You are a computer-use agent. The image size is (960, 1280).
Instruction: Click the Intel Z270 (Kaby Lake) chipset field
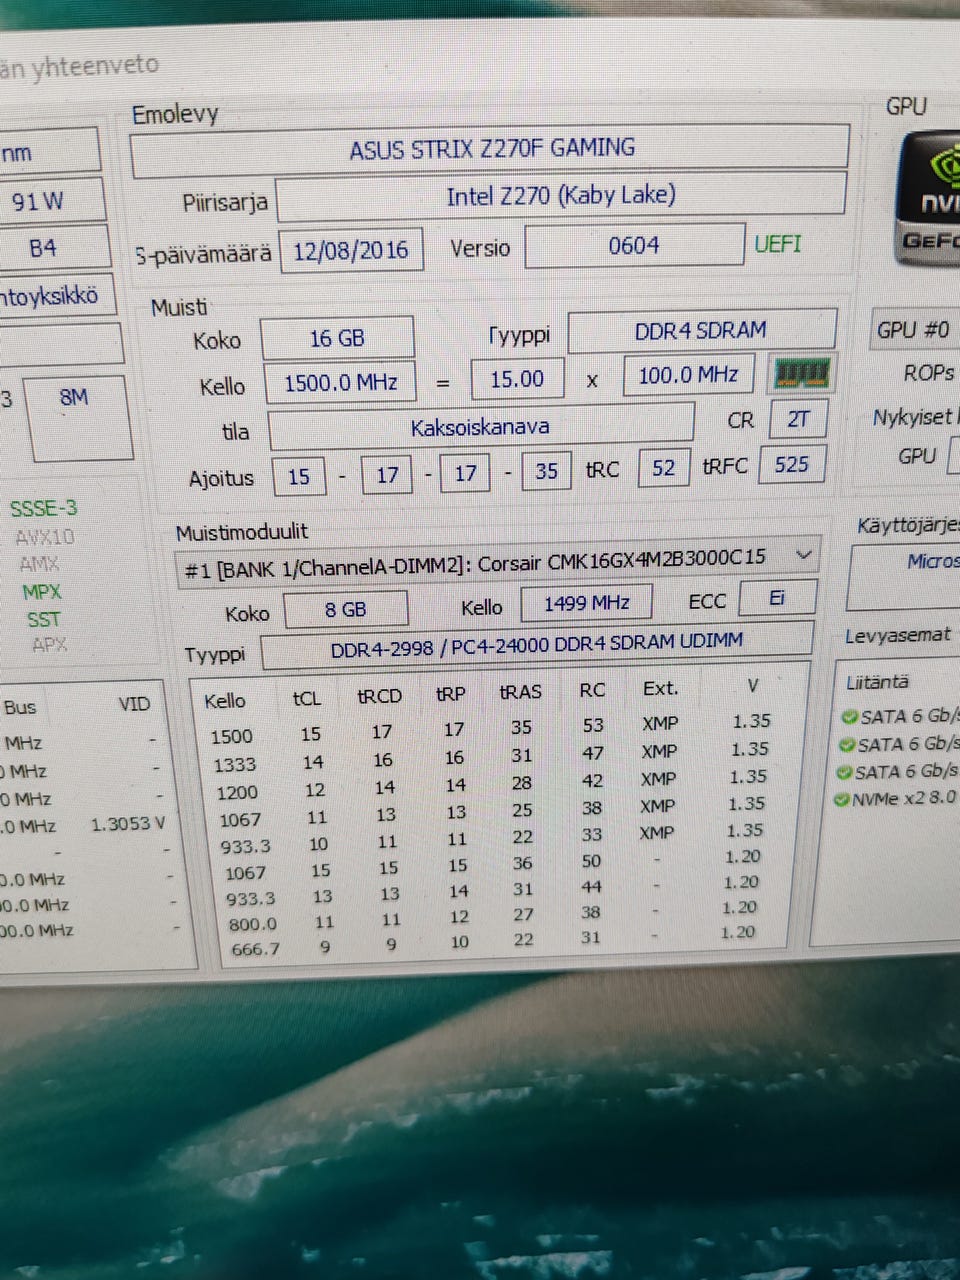point(561,196)
